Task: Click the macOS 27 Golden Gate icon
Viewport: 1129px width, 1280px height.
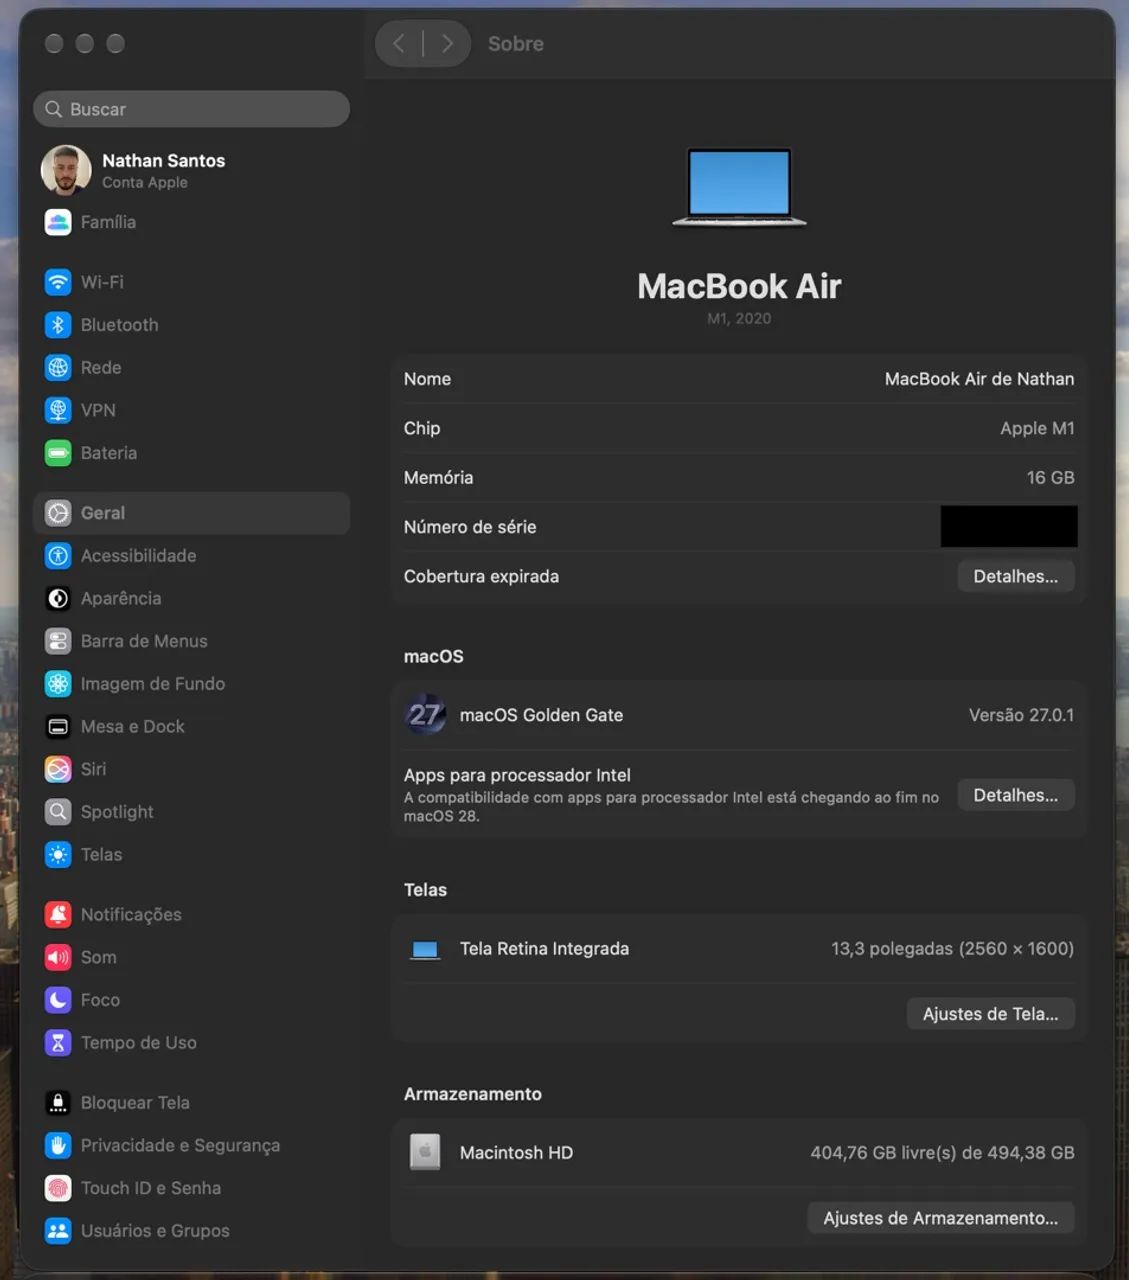Action: click(425, 715)
